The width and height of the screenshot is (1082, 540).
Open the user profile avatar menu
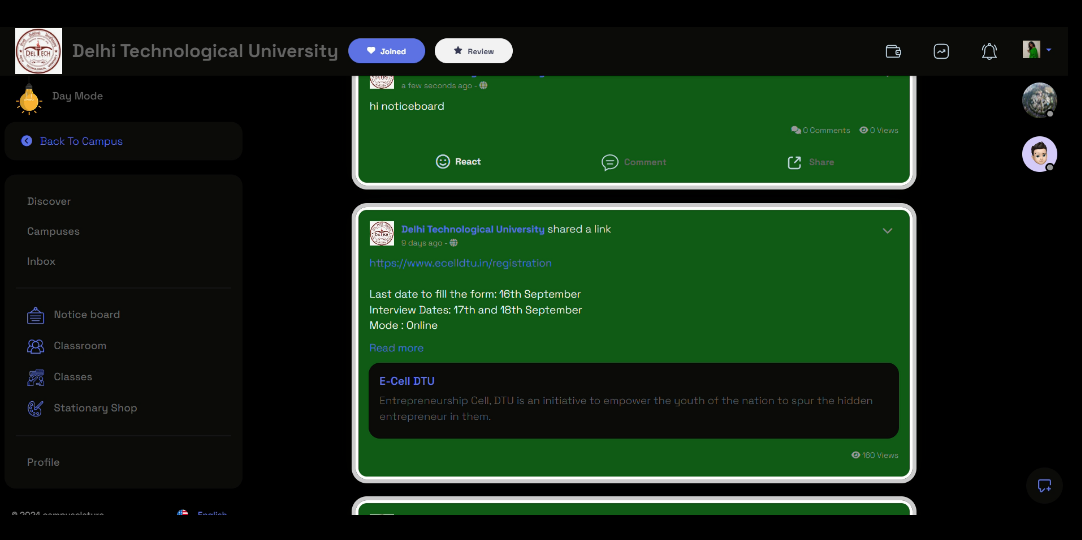1036,50
